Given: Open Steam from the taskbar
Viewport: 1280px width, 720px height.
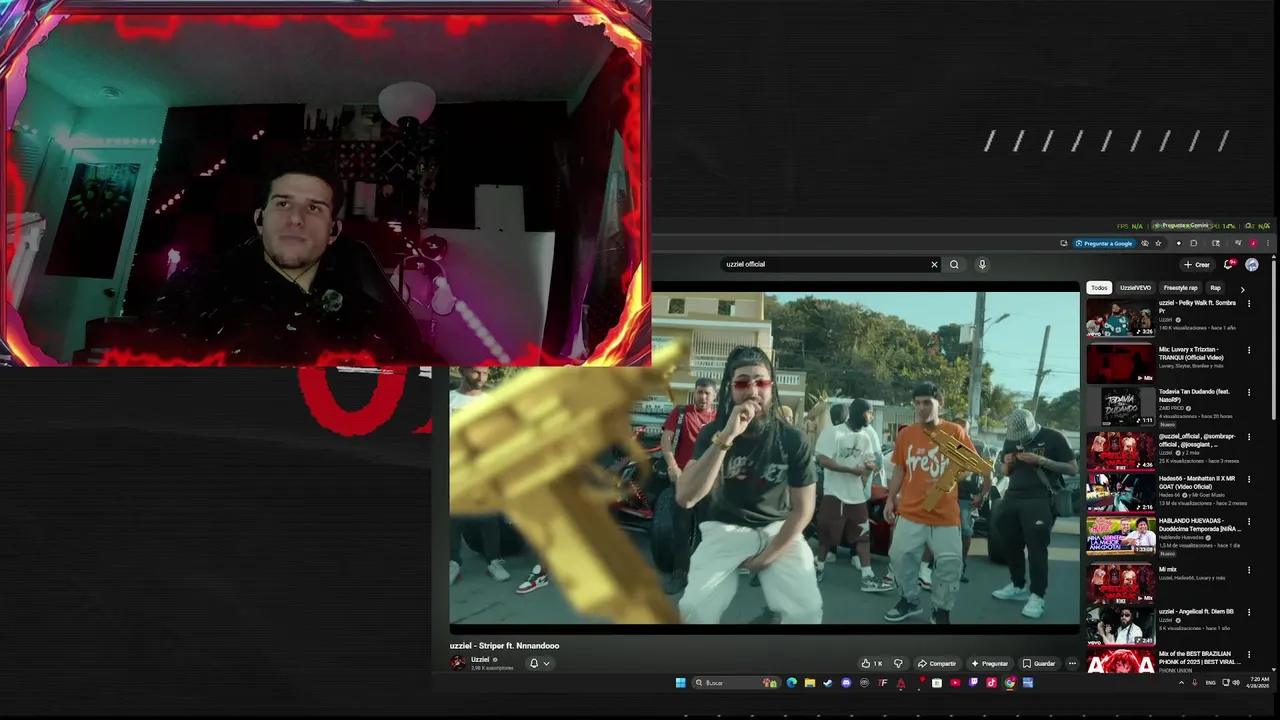Looking at the screenshot, I should pyautogui.click(x=827, y=683).
